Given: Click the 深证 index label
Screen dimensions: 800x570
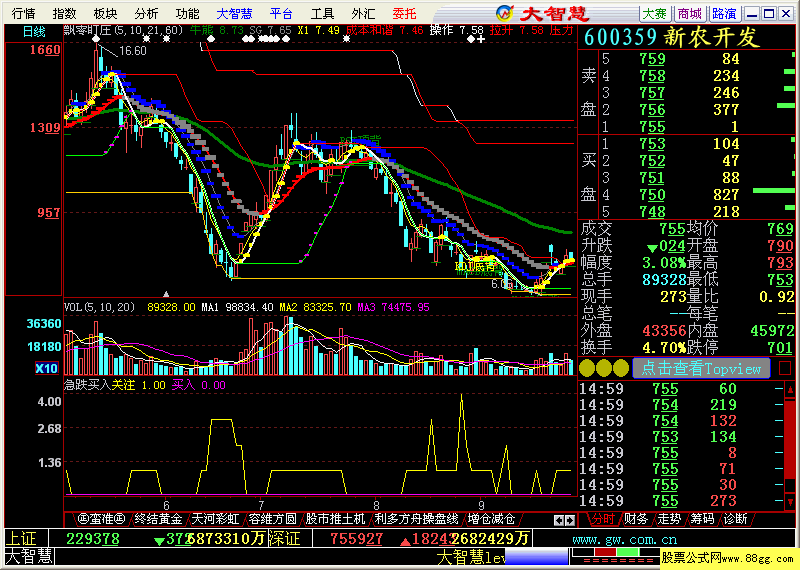Looking at the screenshot, I should click(284, 539).
